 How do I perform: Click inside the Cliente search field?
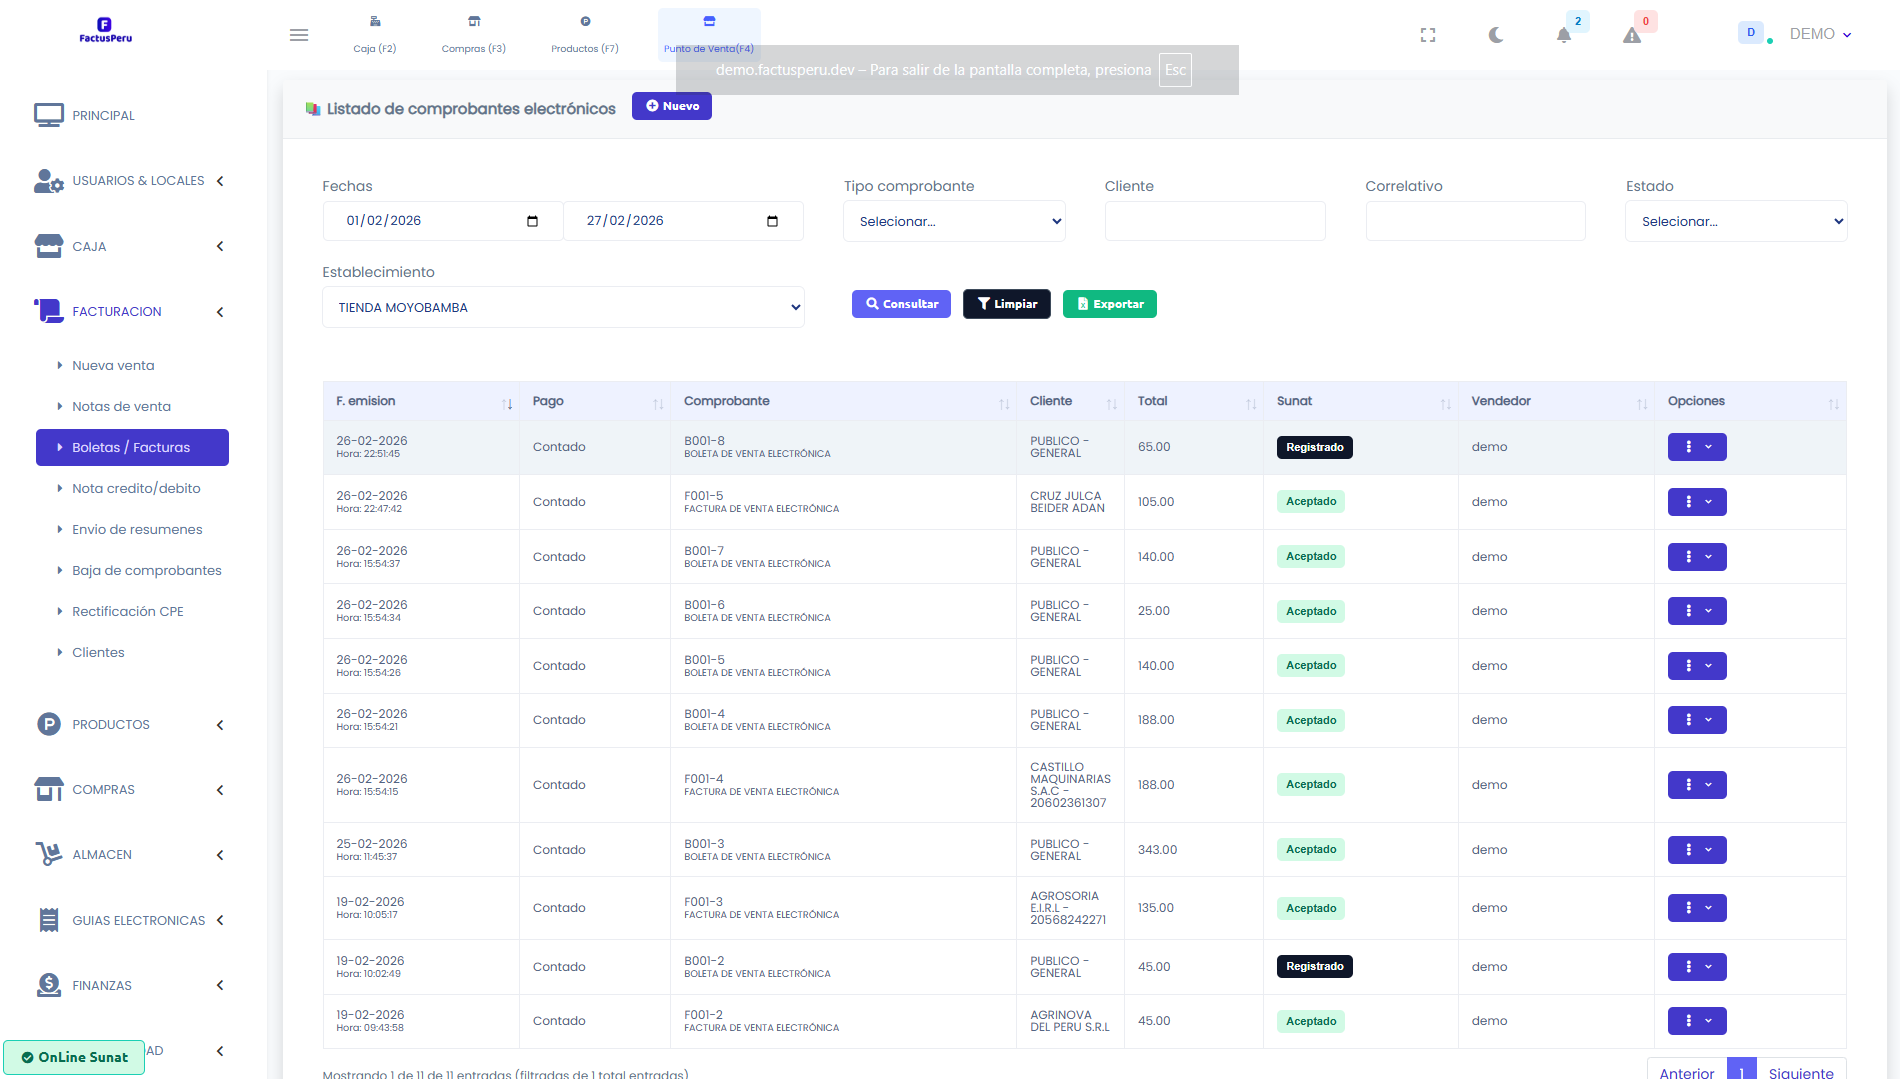point(1214,221)
